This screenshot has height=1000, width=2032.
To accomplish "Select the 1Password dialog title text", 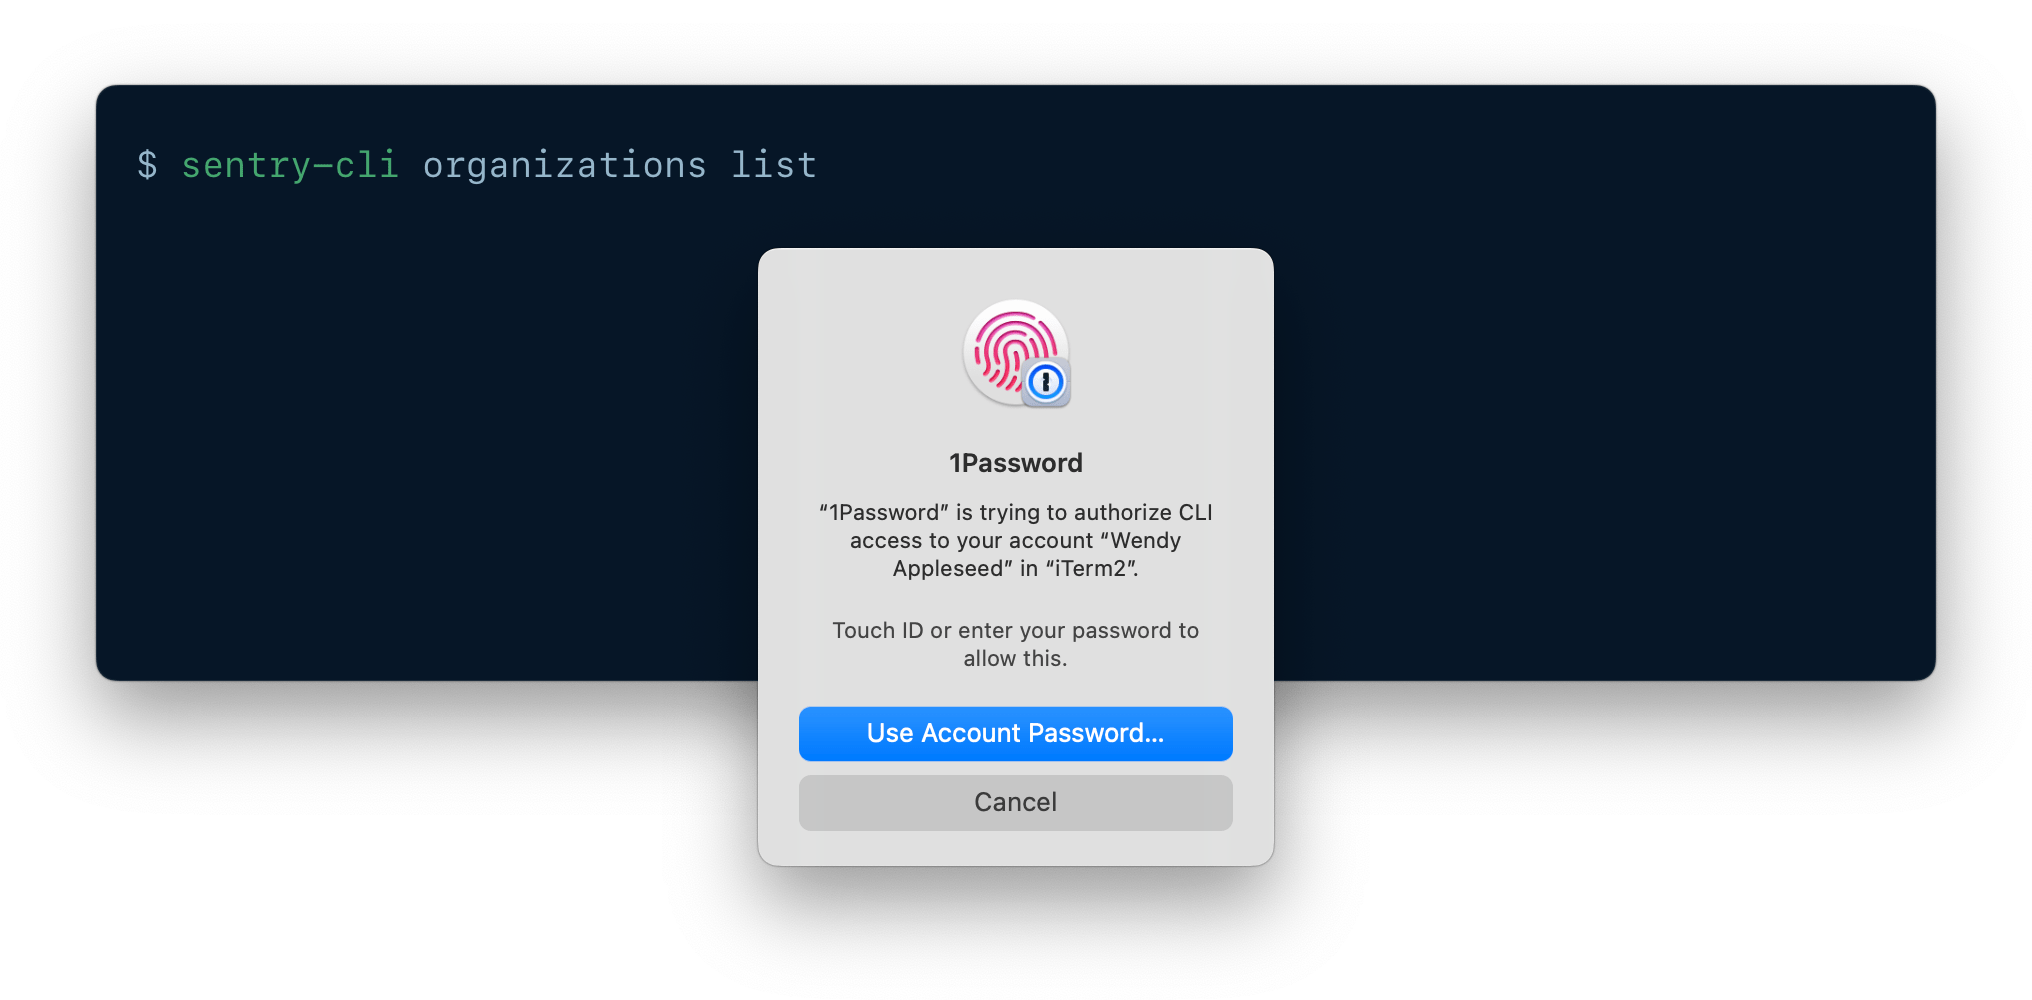I will (x=1015, y=462).
